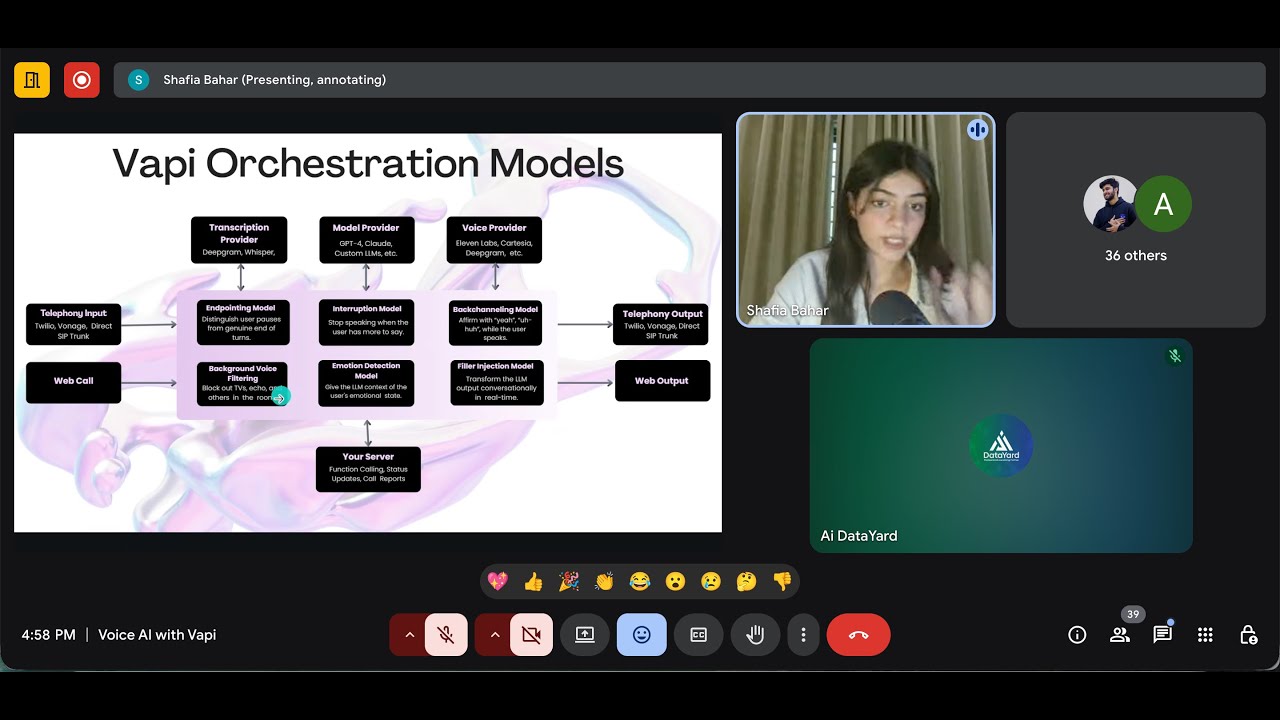The width and height of the screenshot is (1280, 720).
Task: Turn on the camera
Action: 531,635
